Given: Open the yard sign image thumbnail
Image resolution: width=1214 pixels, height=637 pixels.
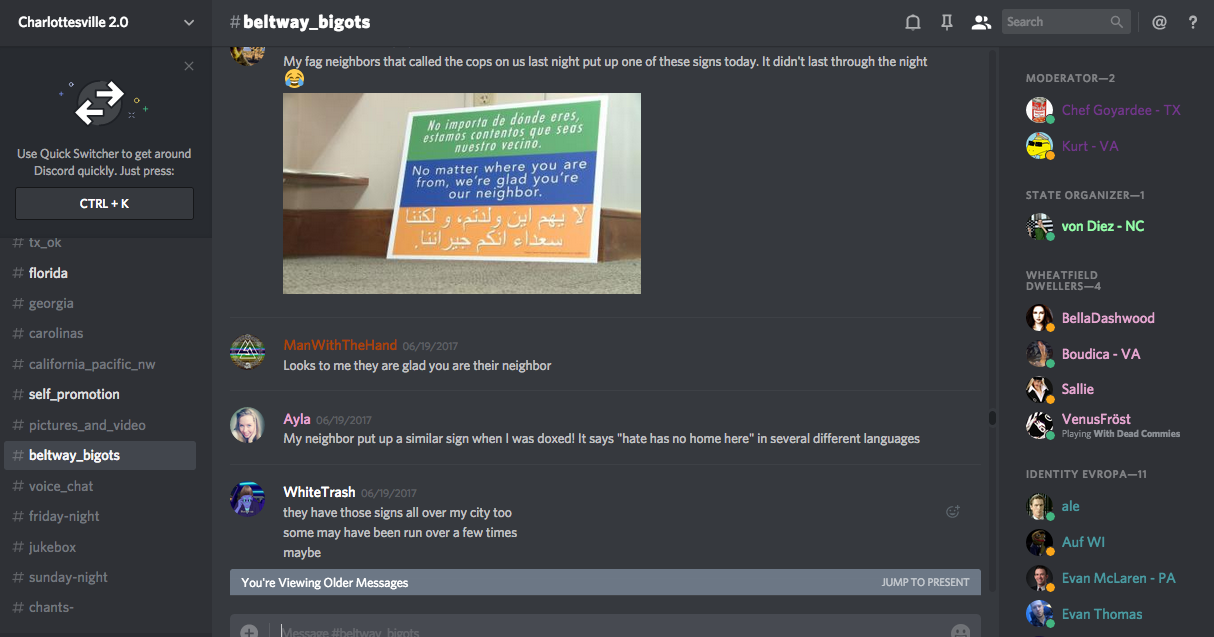Looking at the screenshot, I should (x=462, y=193).
